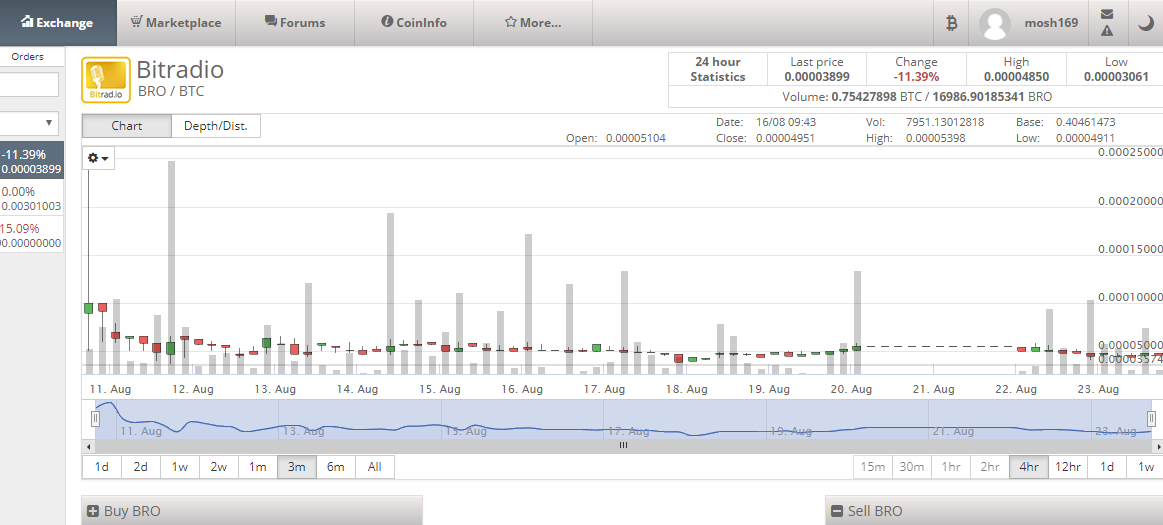This screenshot has height=525, width=1163.
Task: Select the 1d zoom range
Action: coord(102,466)
